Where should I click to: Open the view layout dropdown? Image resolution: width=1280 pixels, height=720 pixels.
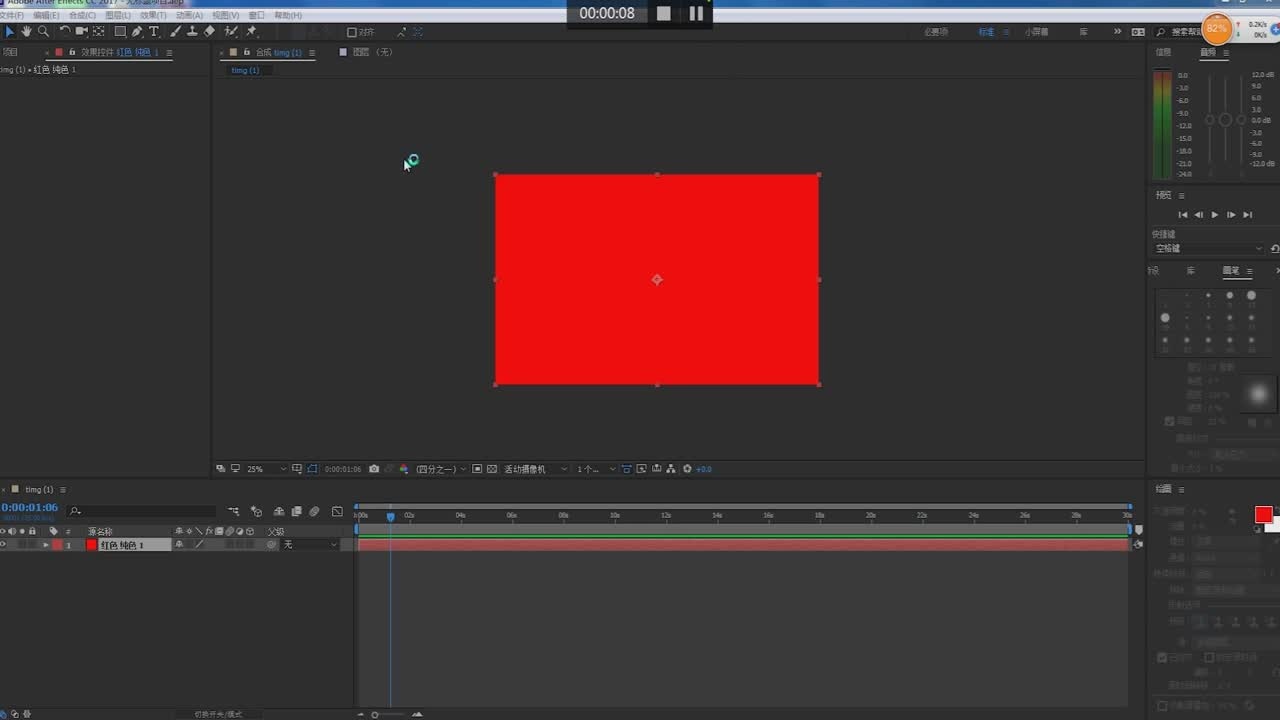(x=596, y=469)
